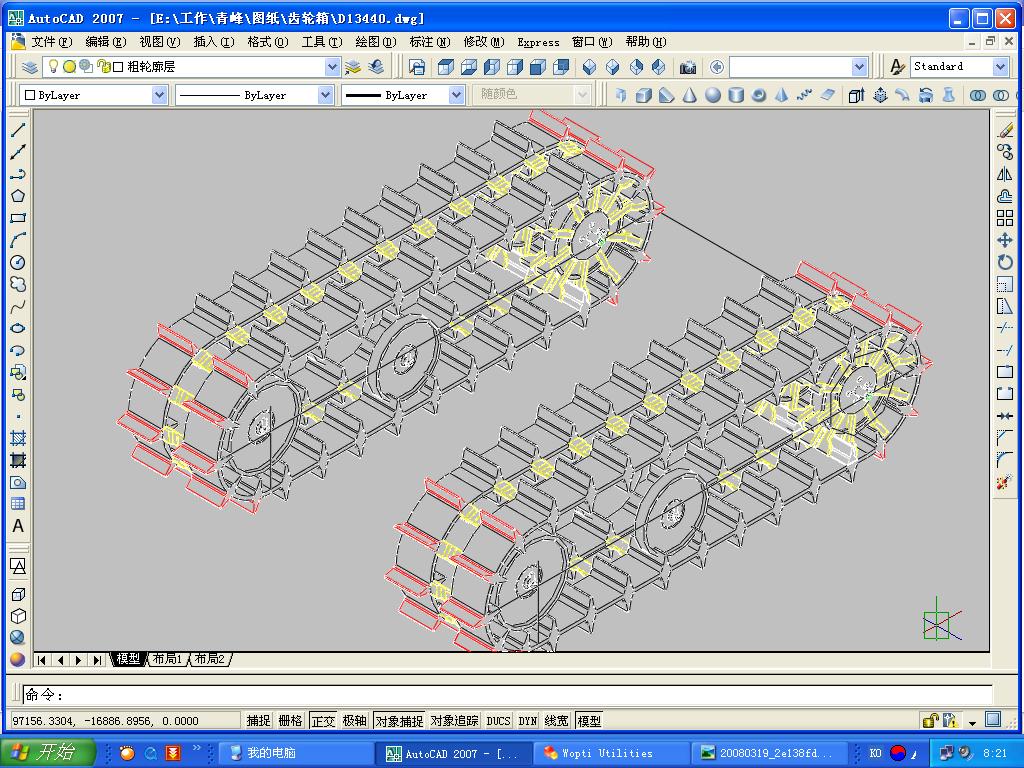
Task: Toggle 正交 ortho mode in status bar
Action: pyautogui.click(x=323, y=721)
